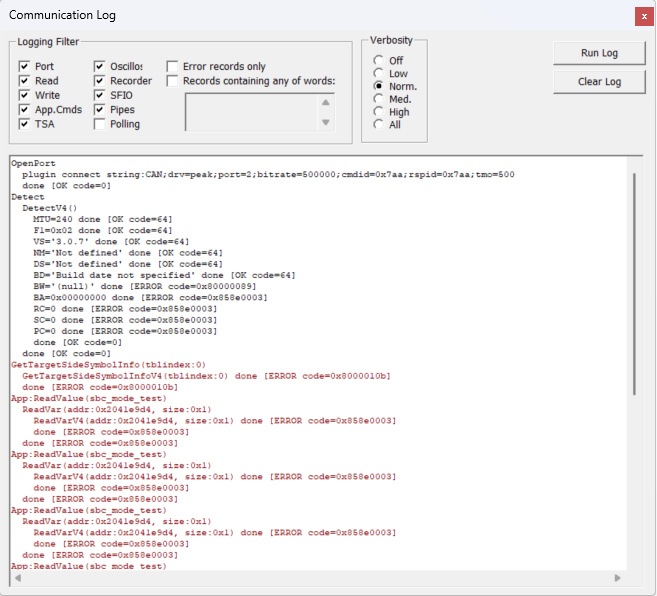
Task: Toggle the Recorder logging filter
Action: pos(99,80)
